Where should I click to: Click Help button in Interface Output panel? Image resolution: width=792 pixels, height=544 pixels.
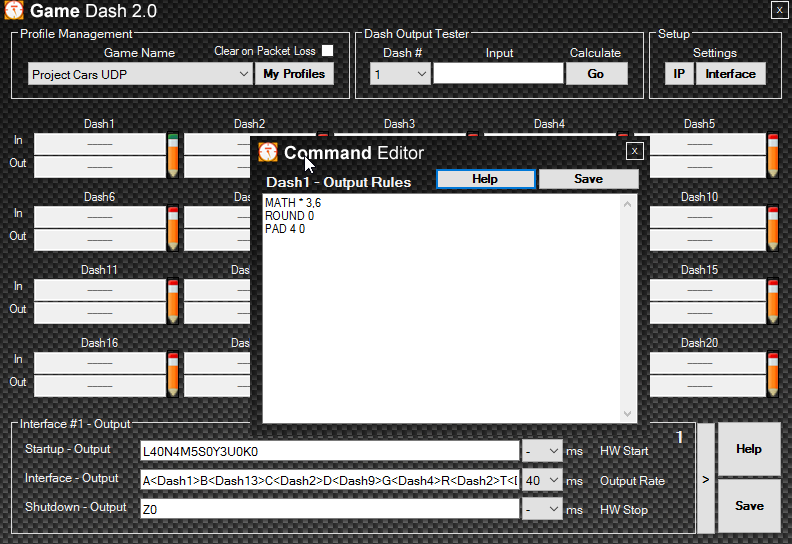[749, 449]
